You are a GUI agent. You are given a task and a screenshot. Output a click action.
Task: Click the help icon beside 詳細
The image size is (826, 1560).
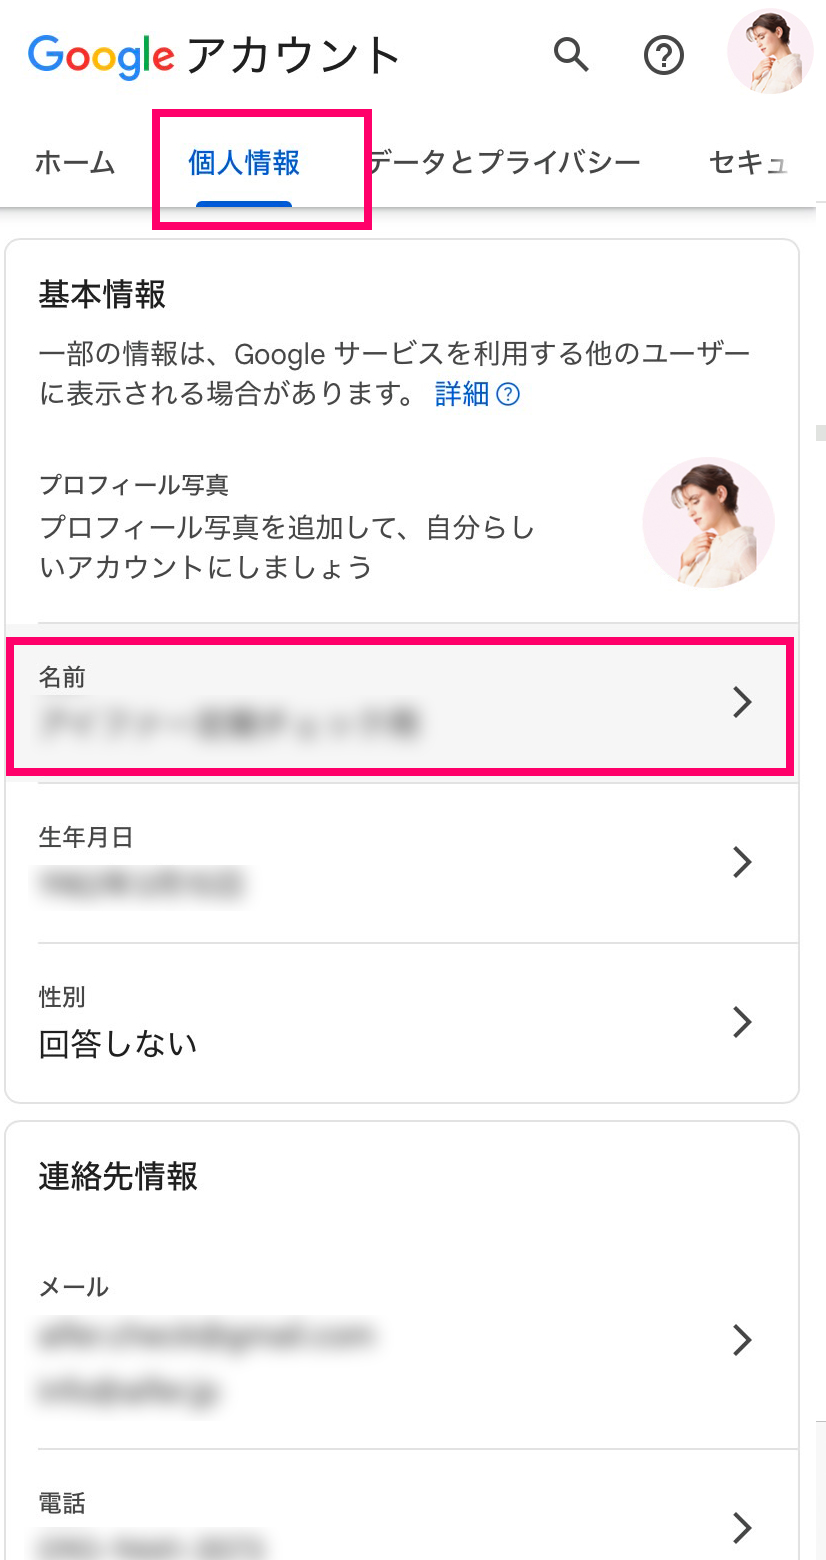tap(509, 395)
